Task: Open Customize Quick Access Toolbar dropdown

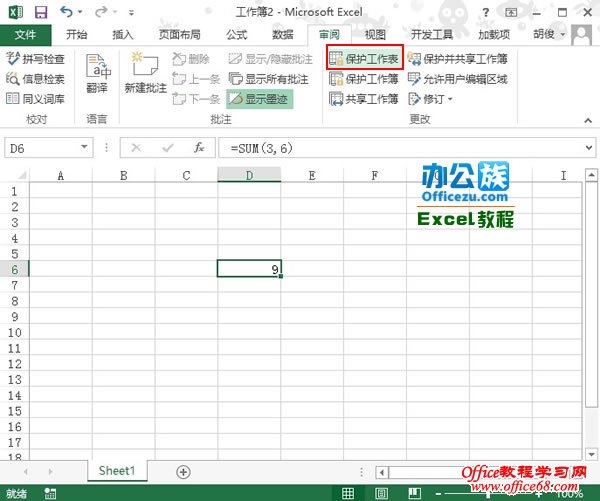Action: pos(131,13)
